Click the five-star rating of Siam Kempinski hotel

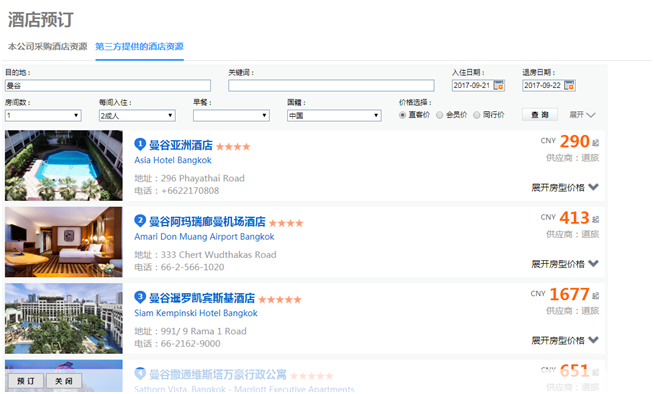point(280,300)
